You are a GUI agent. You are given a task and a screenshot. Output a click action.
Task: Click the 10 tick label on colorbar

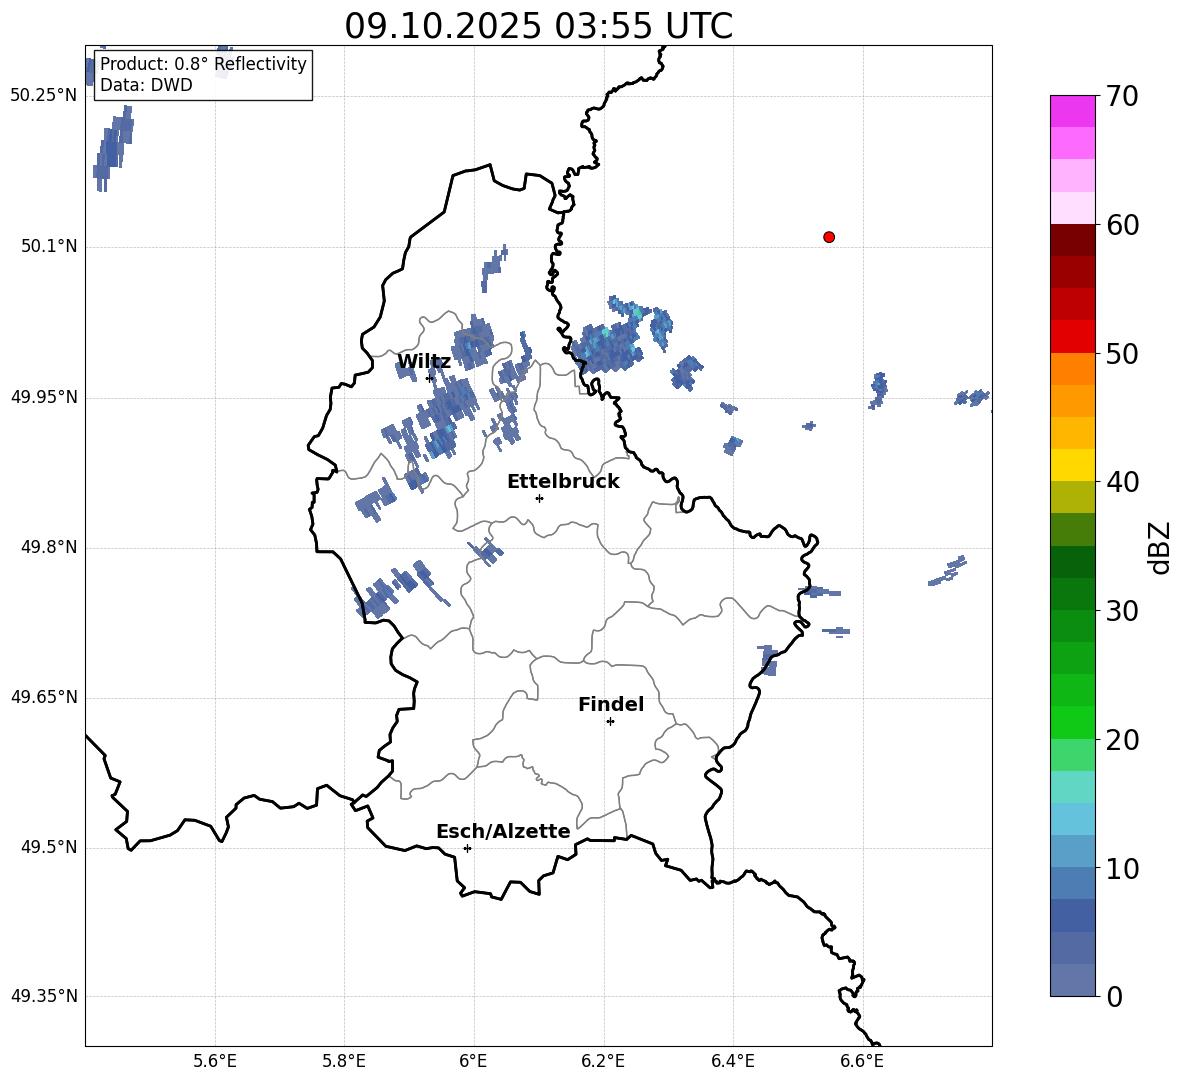click(1122, 868)
